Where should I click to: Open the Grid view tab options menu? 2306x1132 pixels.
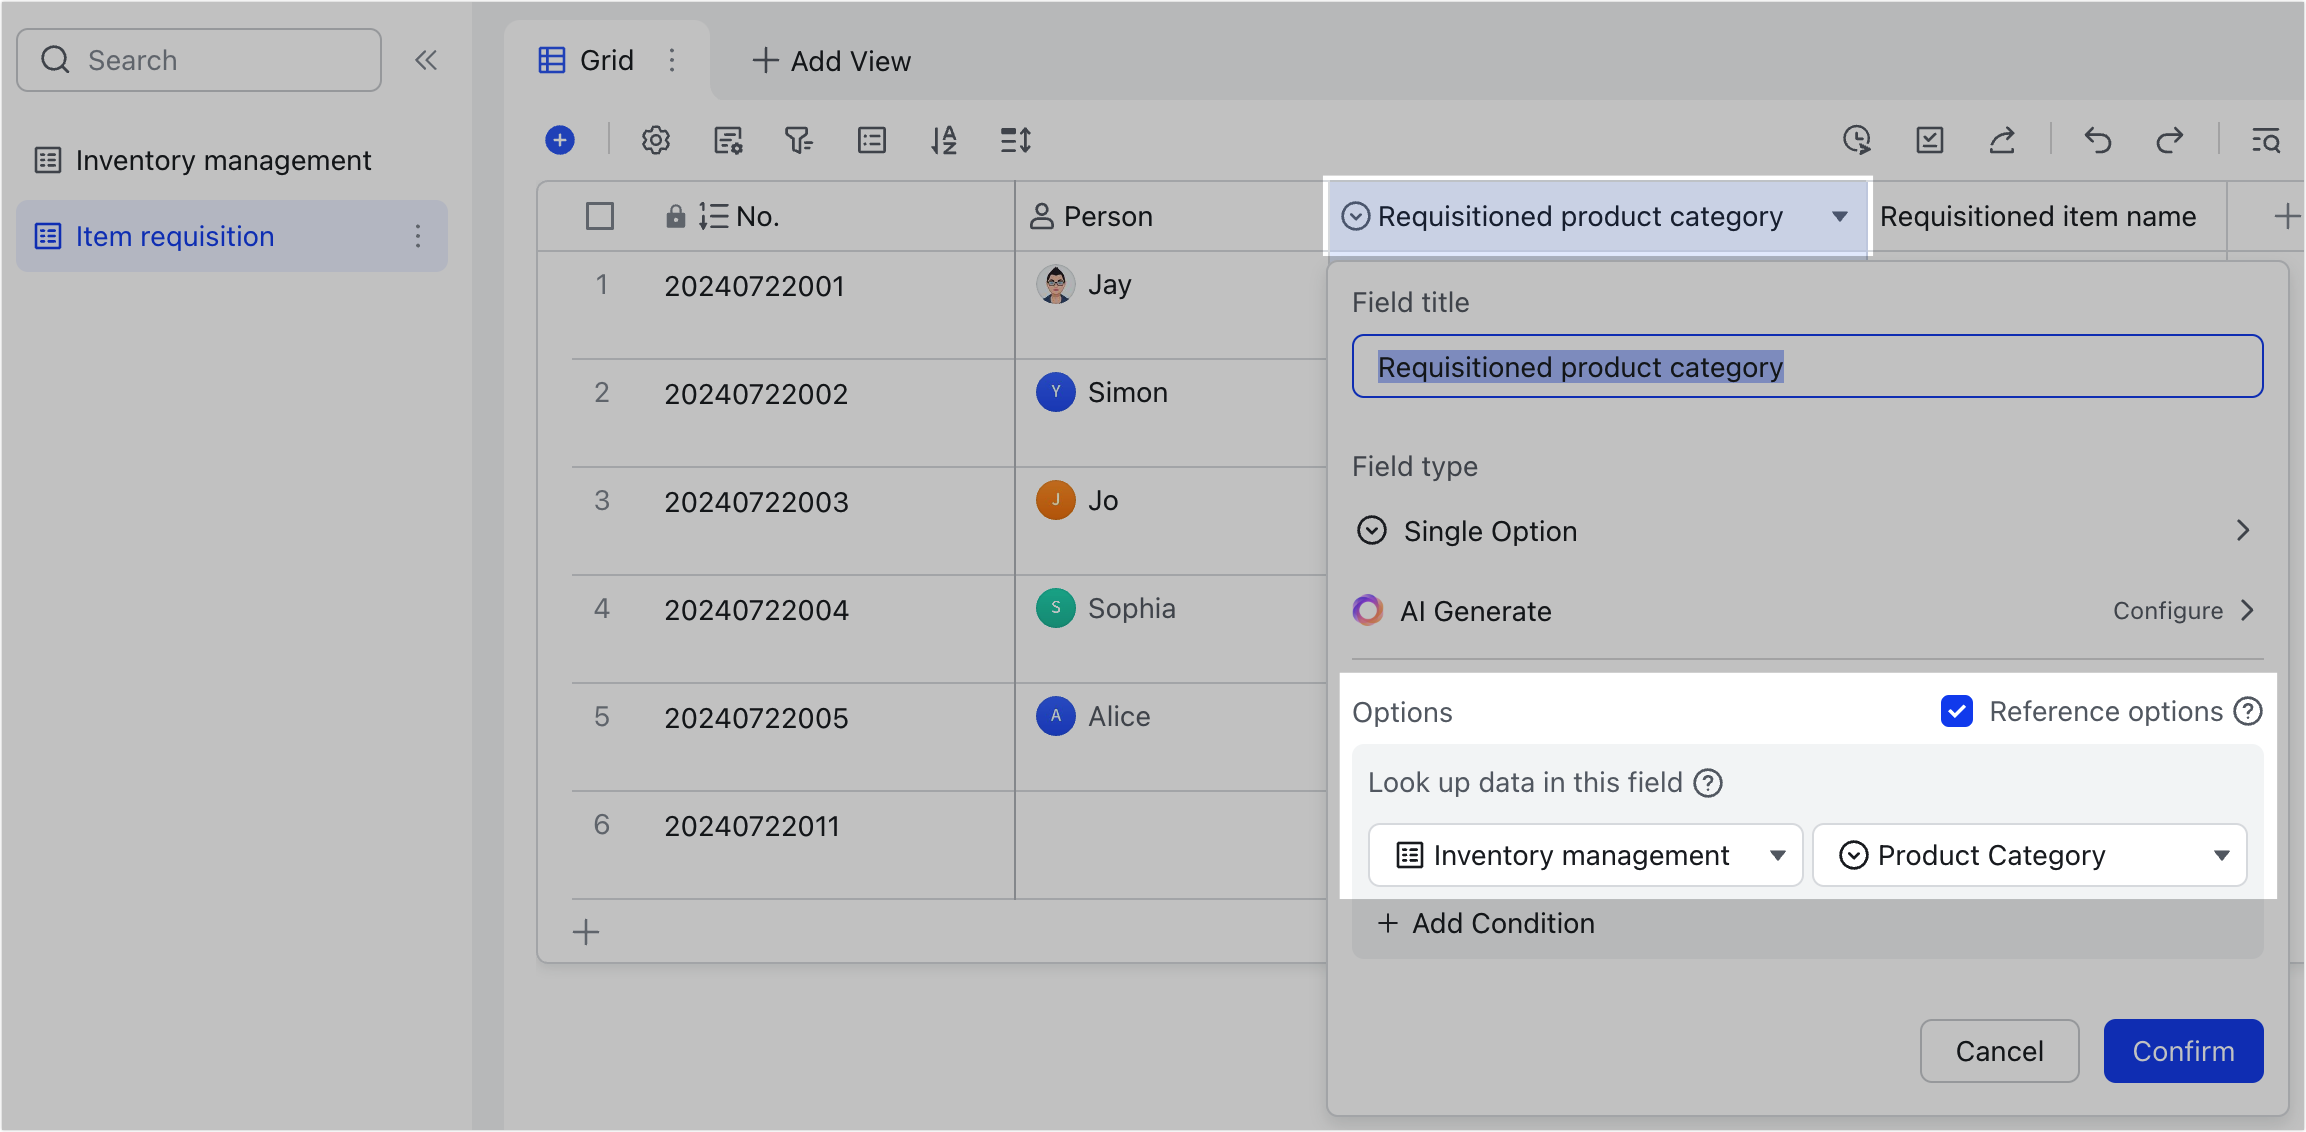(673, 60)
